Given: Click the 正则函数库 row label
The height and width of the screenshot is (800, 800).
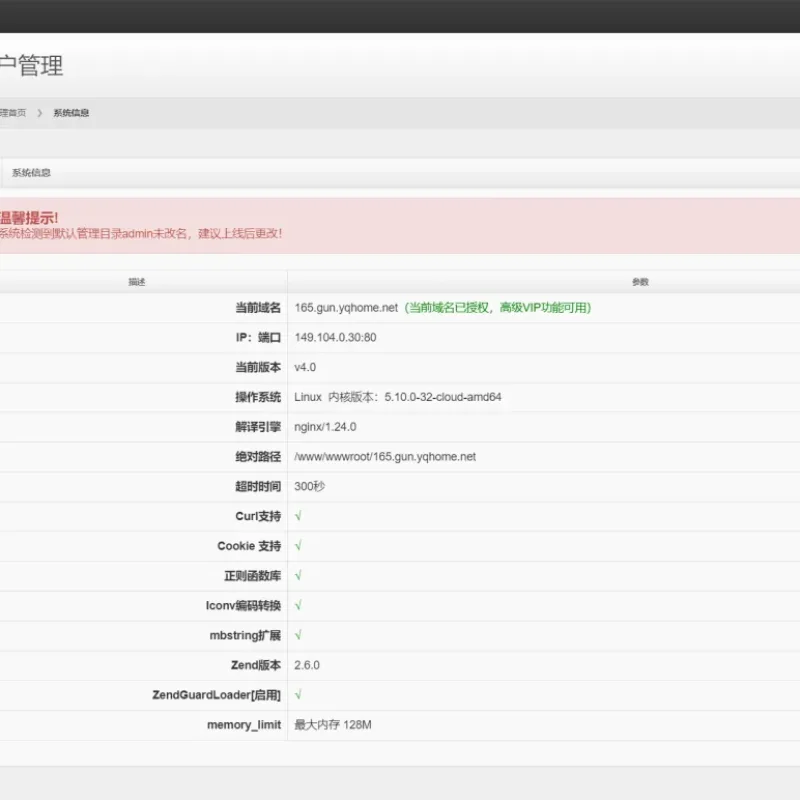Looking at the screenshot, I should tap(253, 576).
